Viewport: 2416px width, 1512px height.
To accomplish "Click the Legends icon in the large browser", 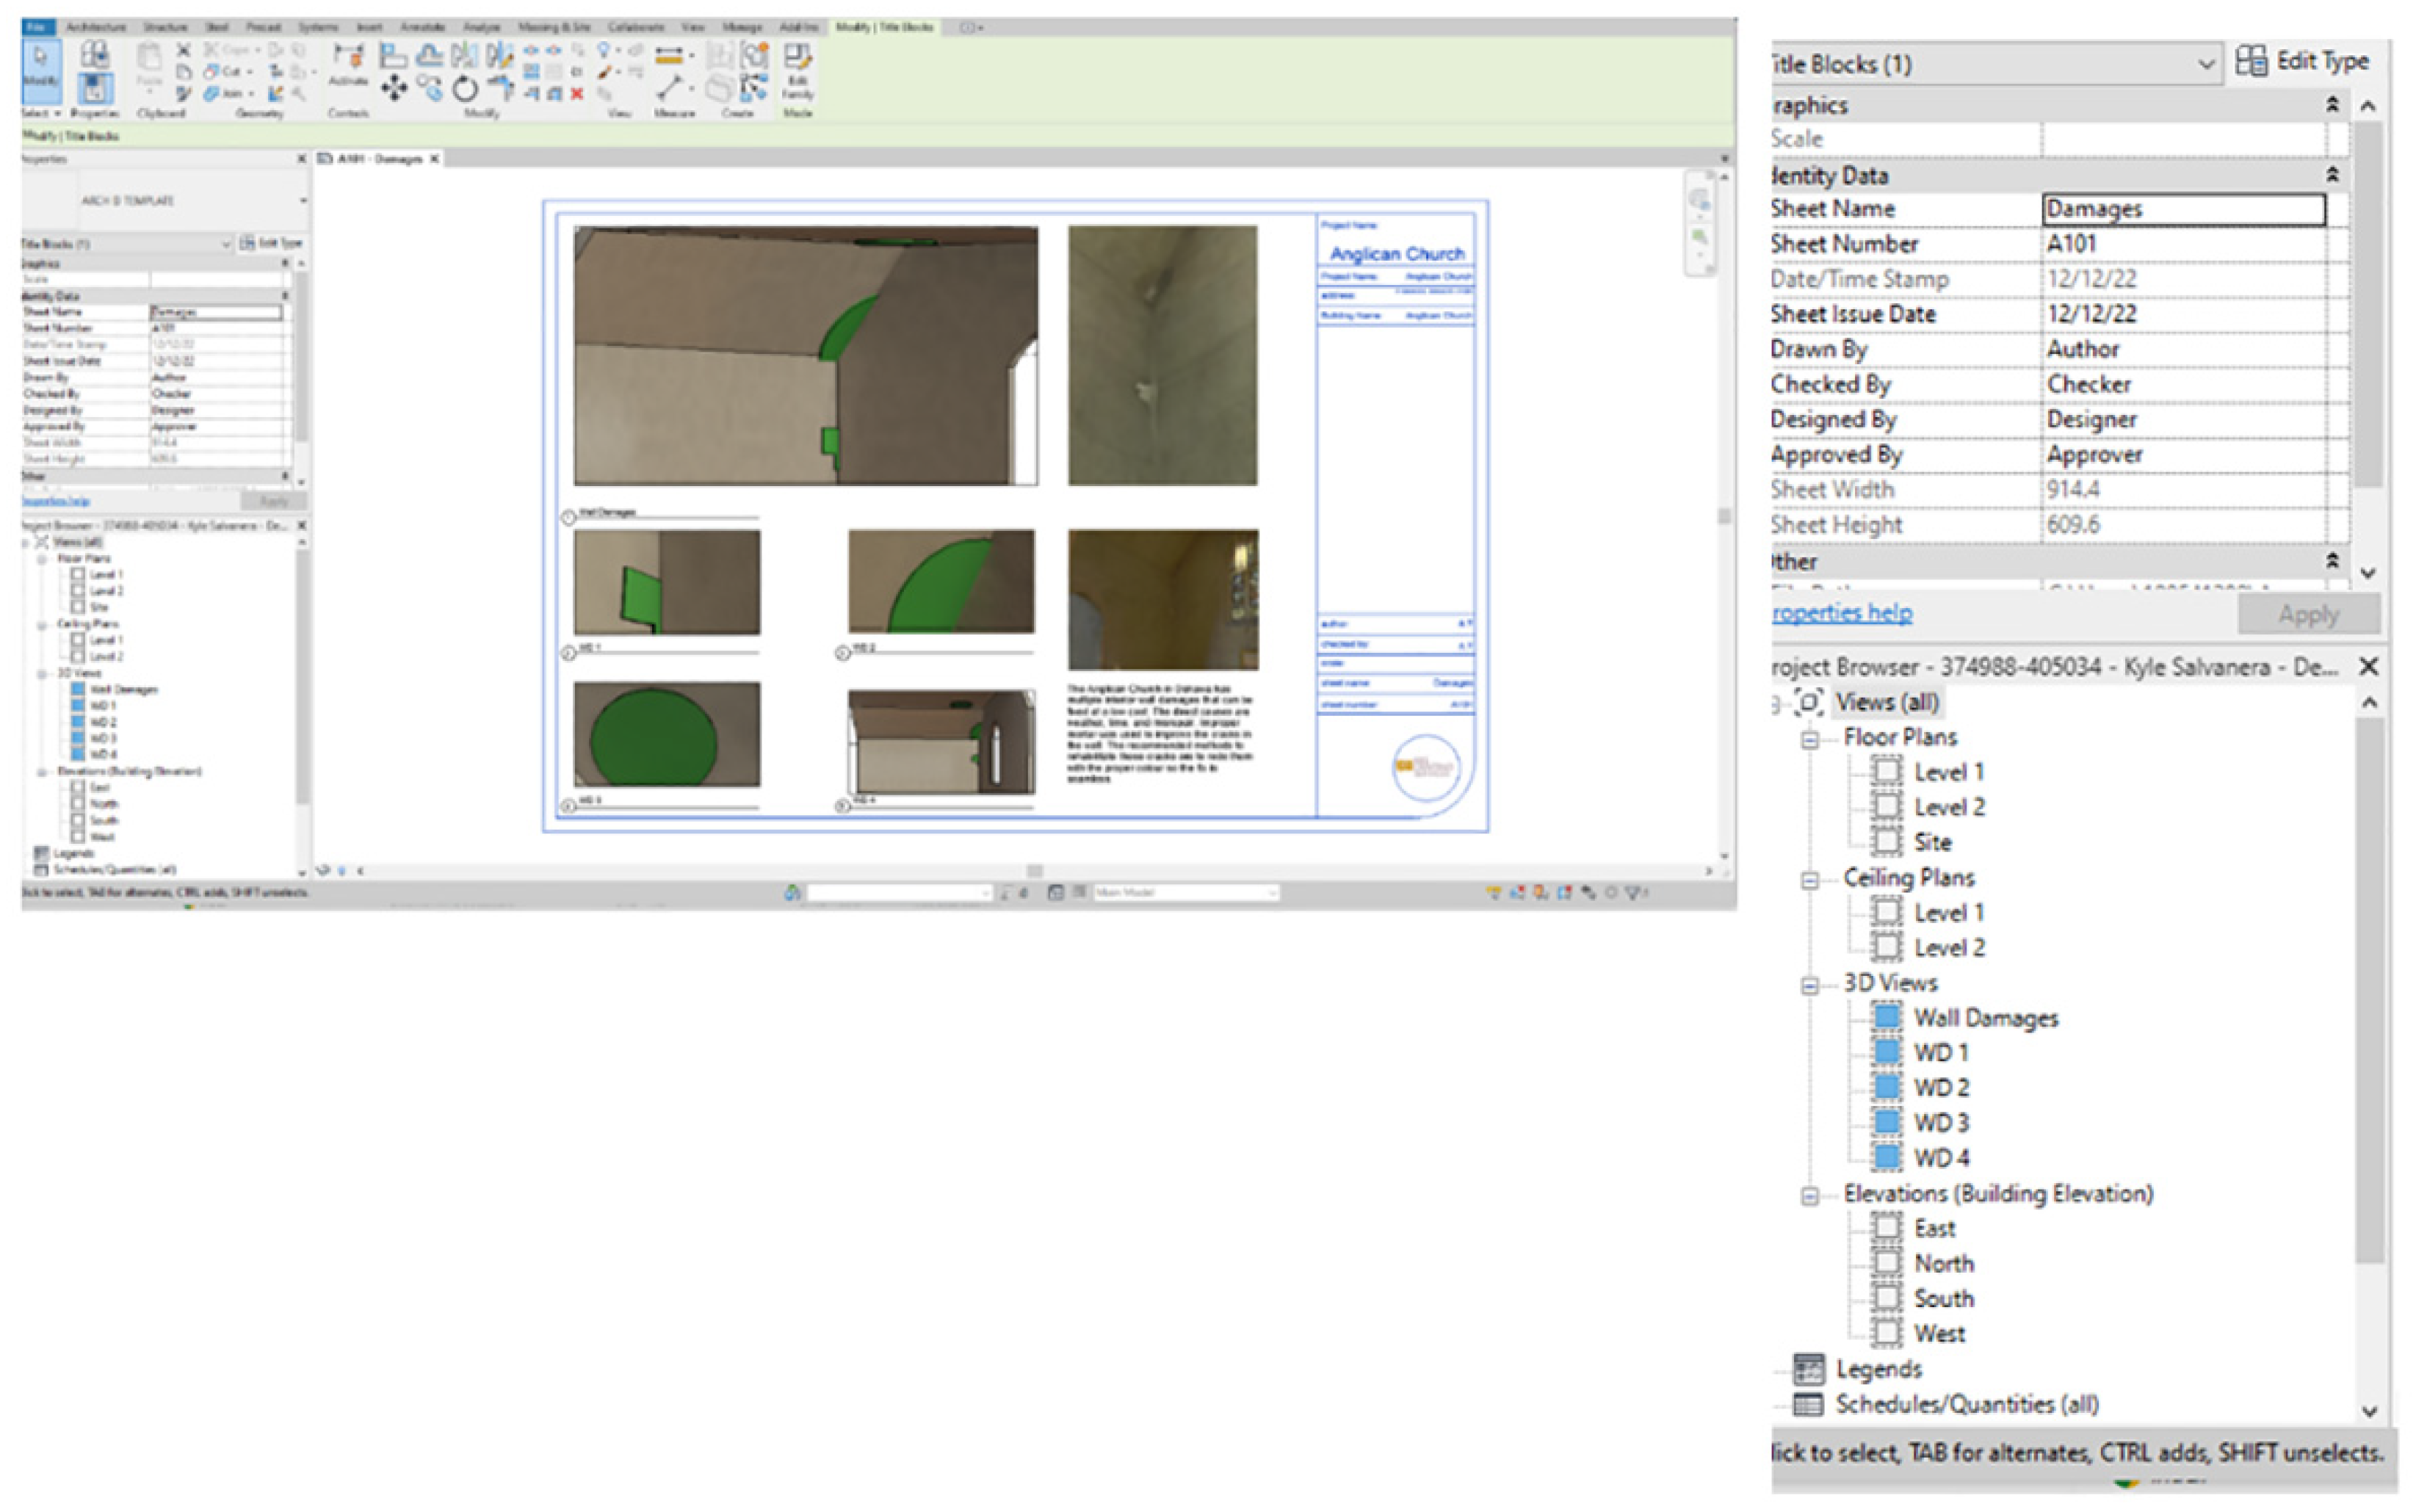I will click(1809, 1368).
